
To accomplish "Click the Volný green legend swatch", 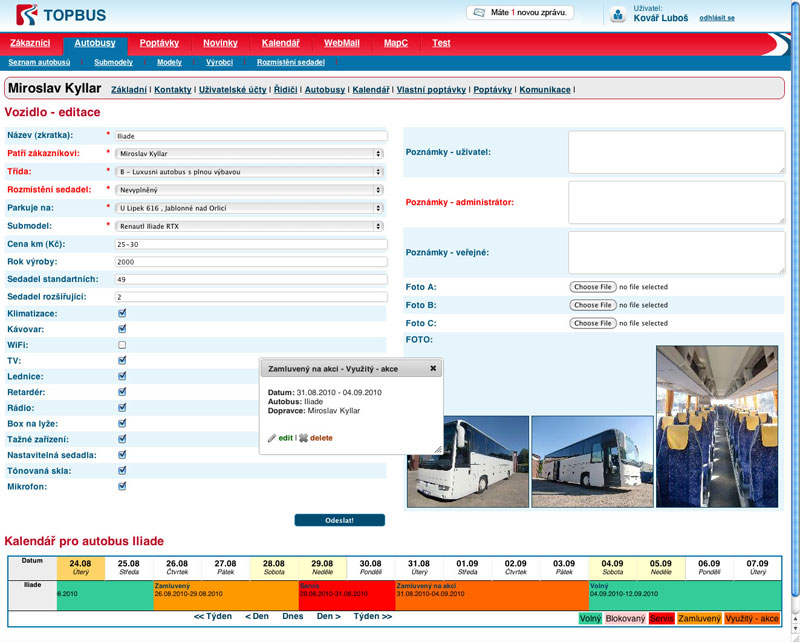I will pos(590,619).
